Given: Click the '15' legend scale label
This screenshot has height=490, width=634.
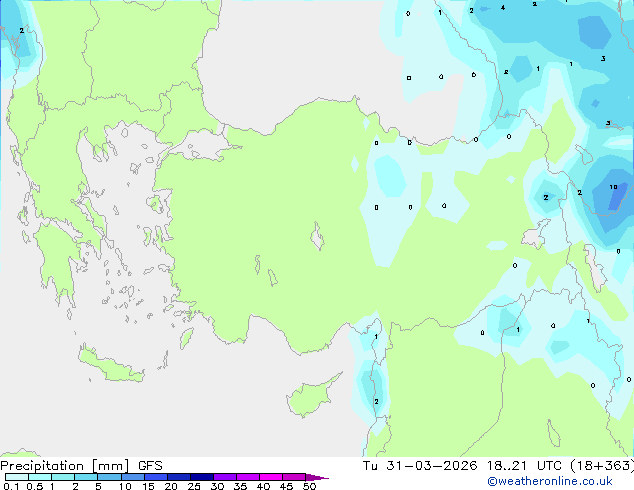Looking at the screenshot, I should pos(148,486).
